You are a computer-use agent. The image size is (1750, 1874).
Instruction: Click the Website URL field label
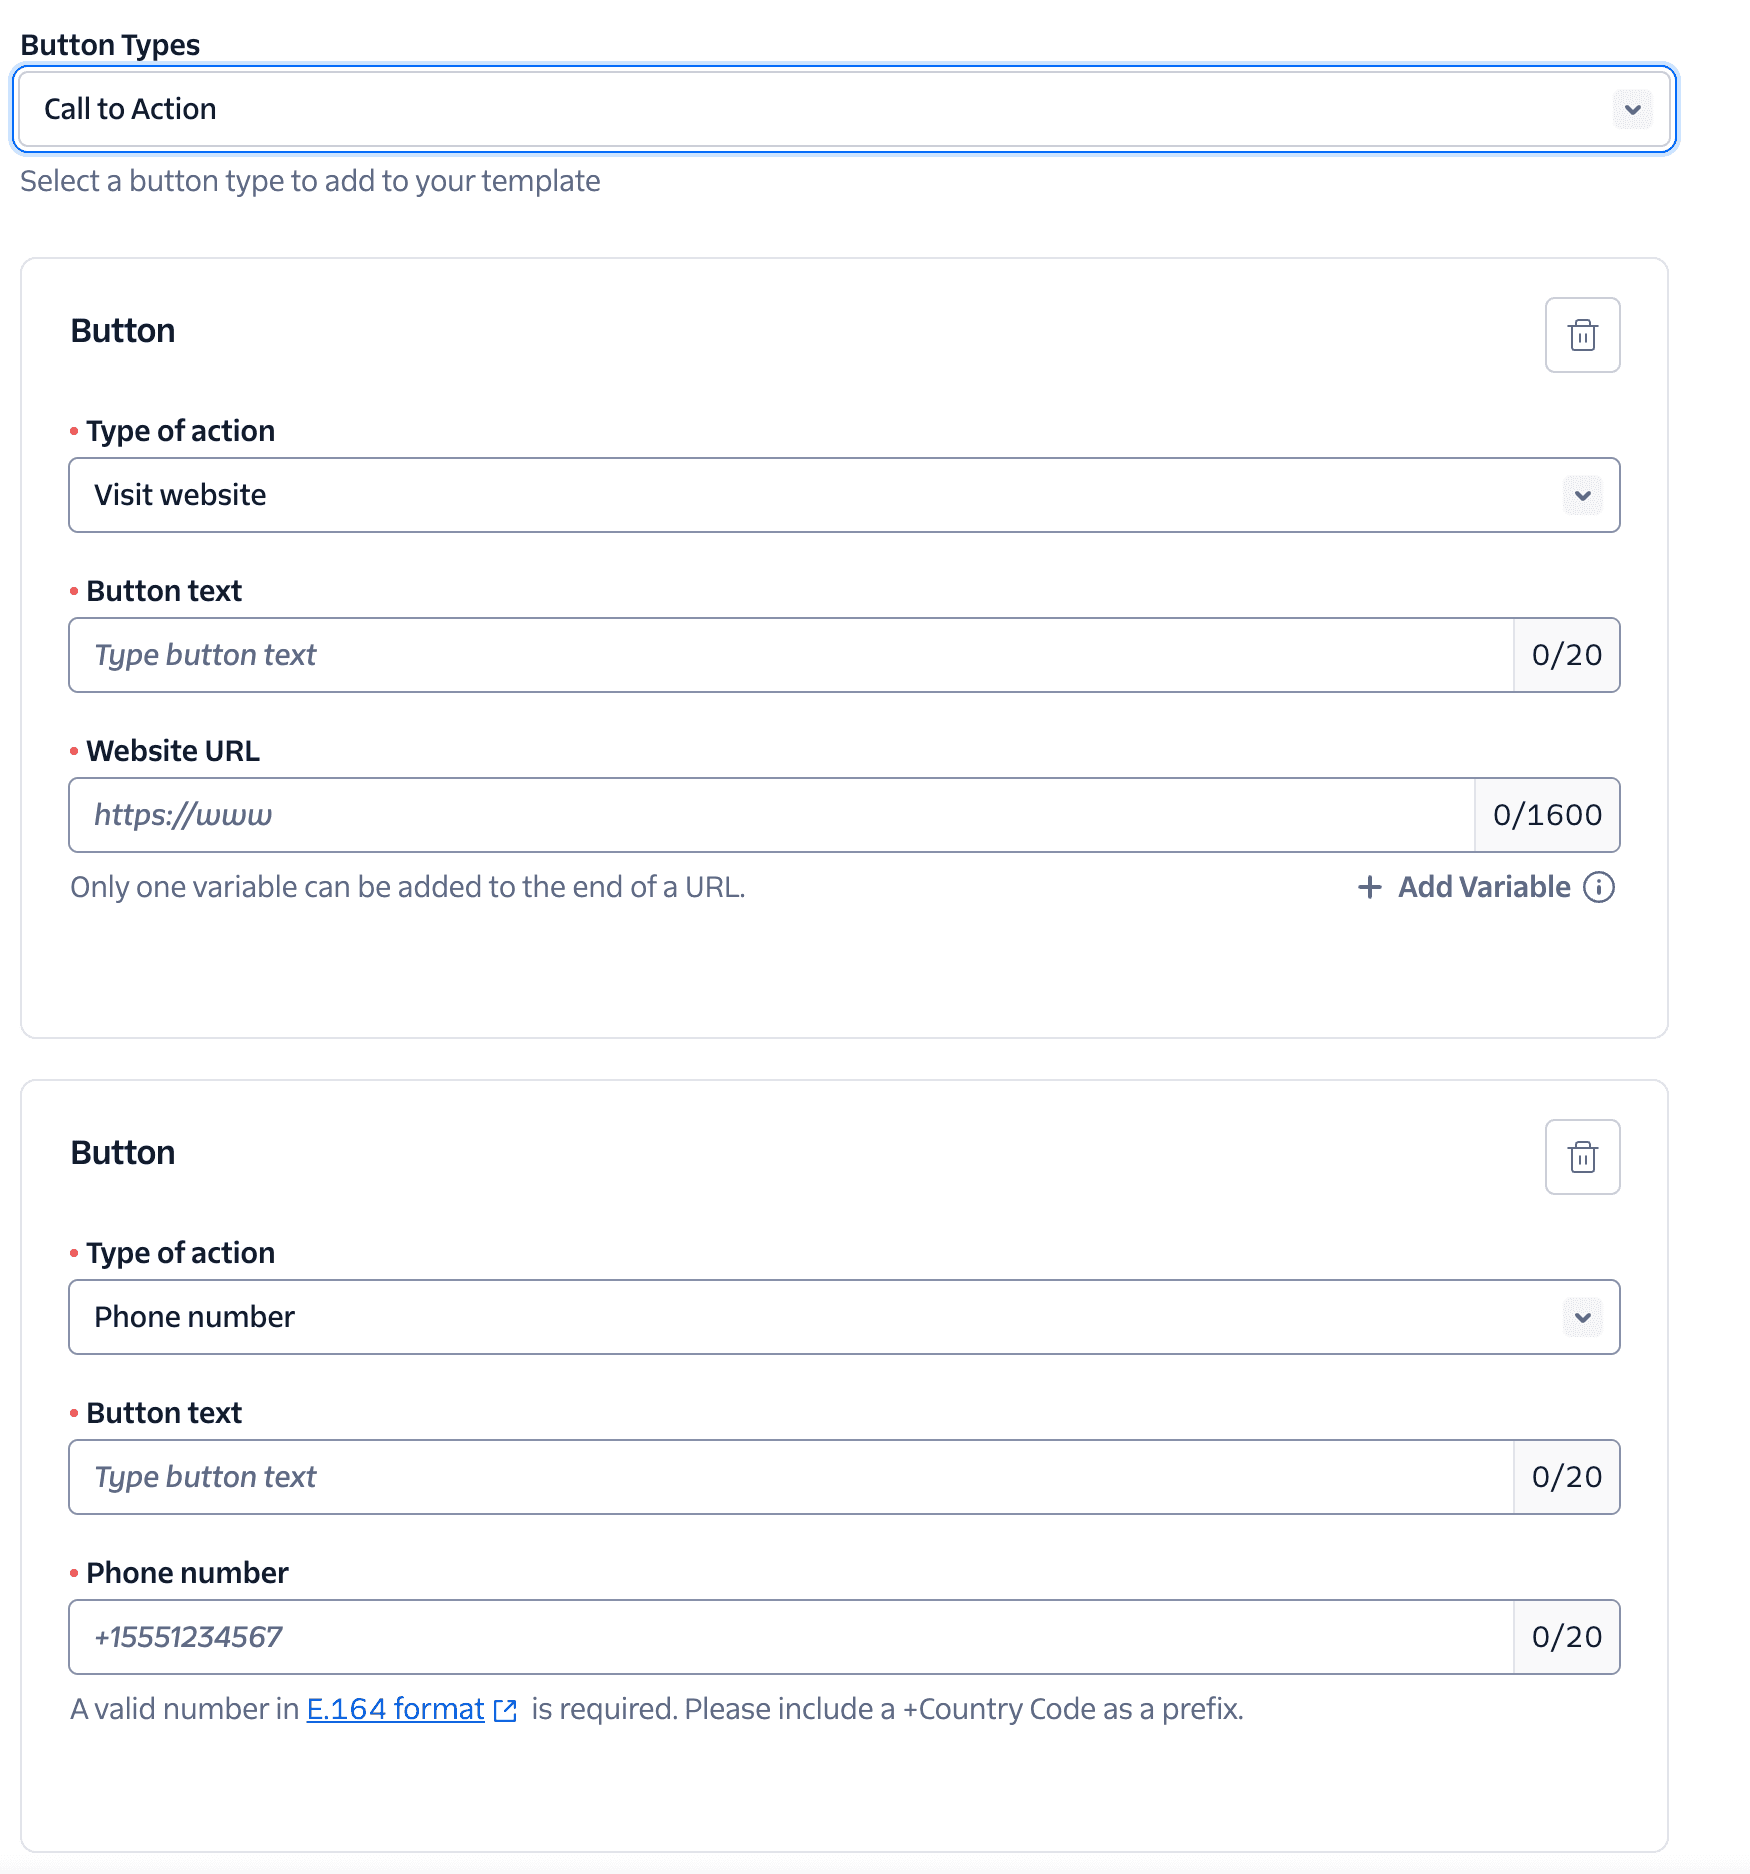(x=172, y=750)
